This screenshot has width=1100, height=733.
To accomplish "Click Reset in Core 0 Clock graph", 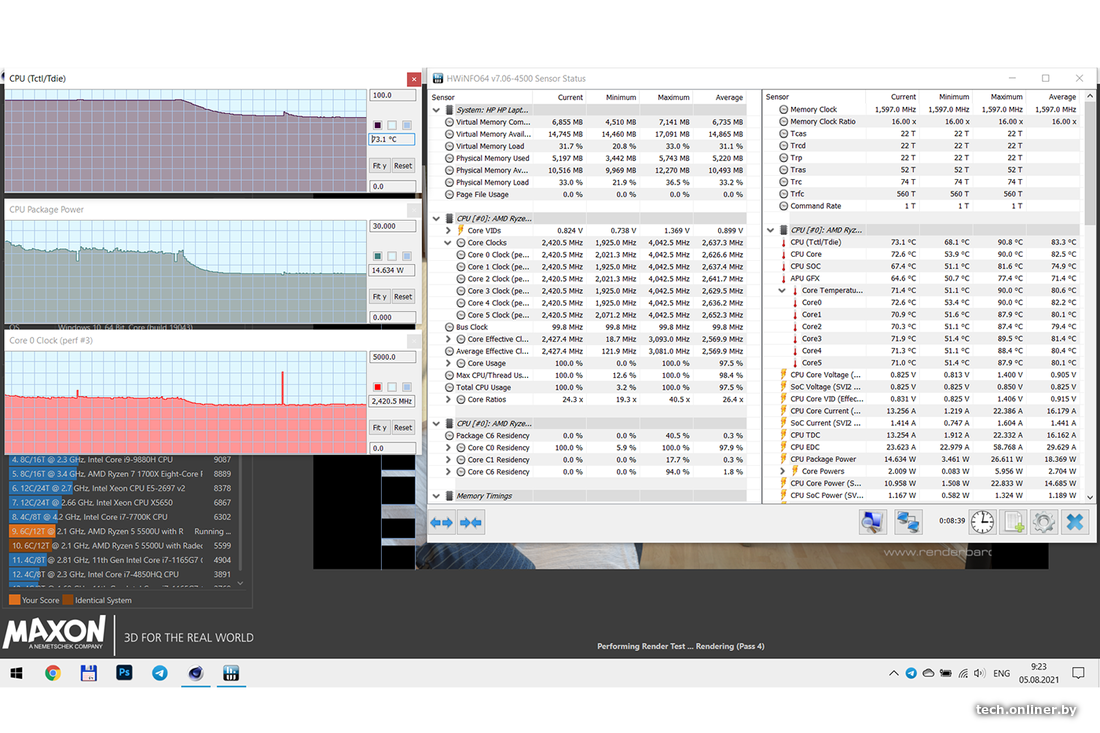I will (402, 427).
